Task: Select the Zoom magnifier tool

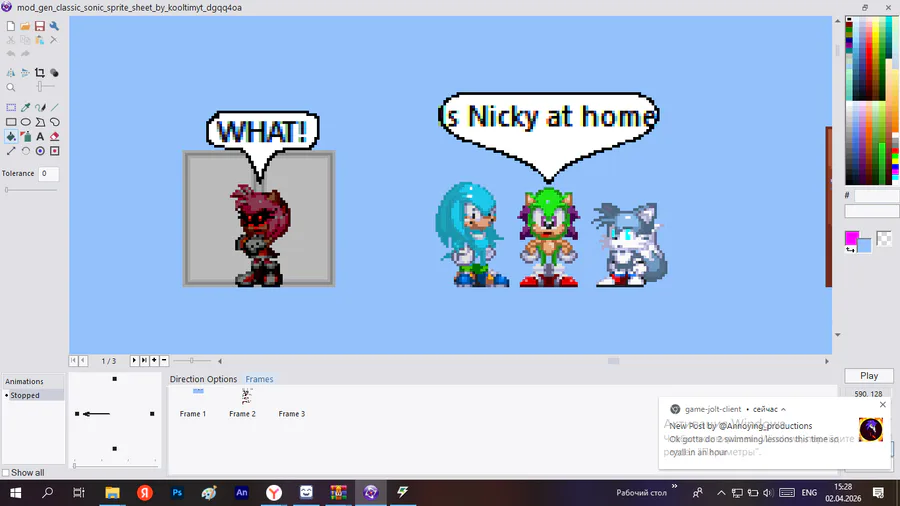Action: [x=11, y=88]
